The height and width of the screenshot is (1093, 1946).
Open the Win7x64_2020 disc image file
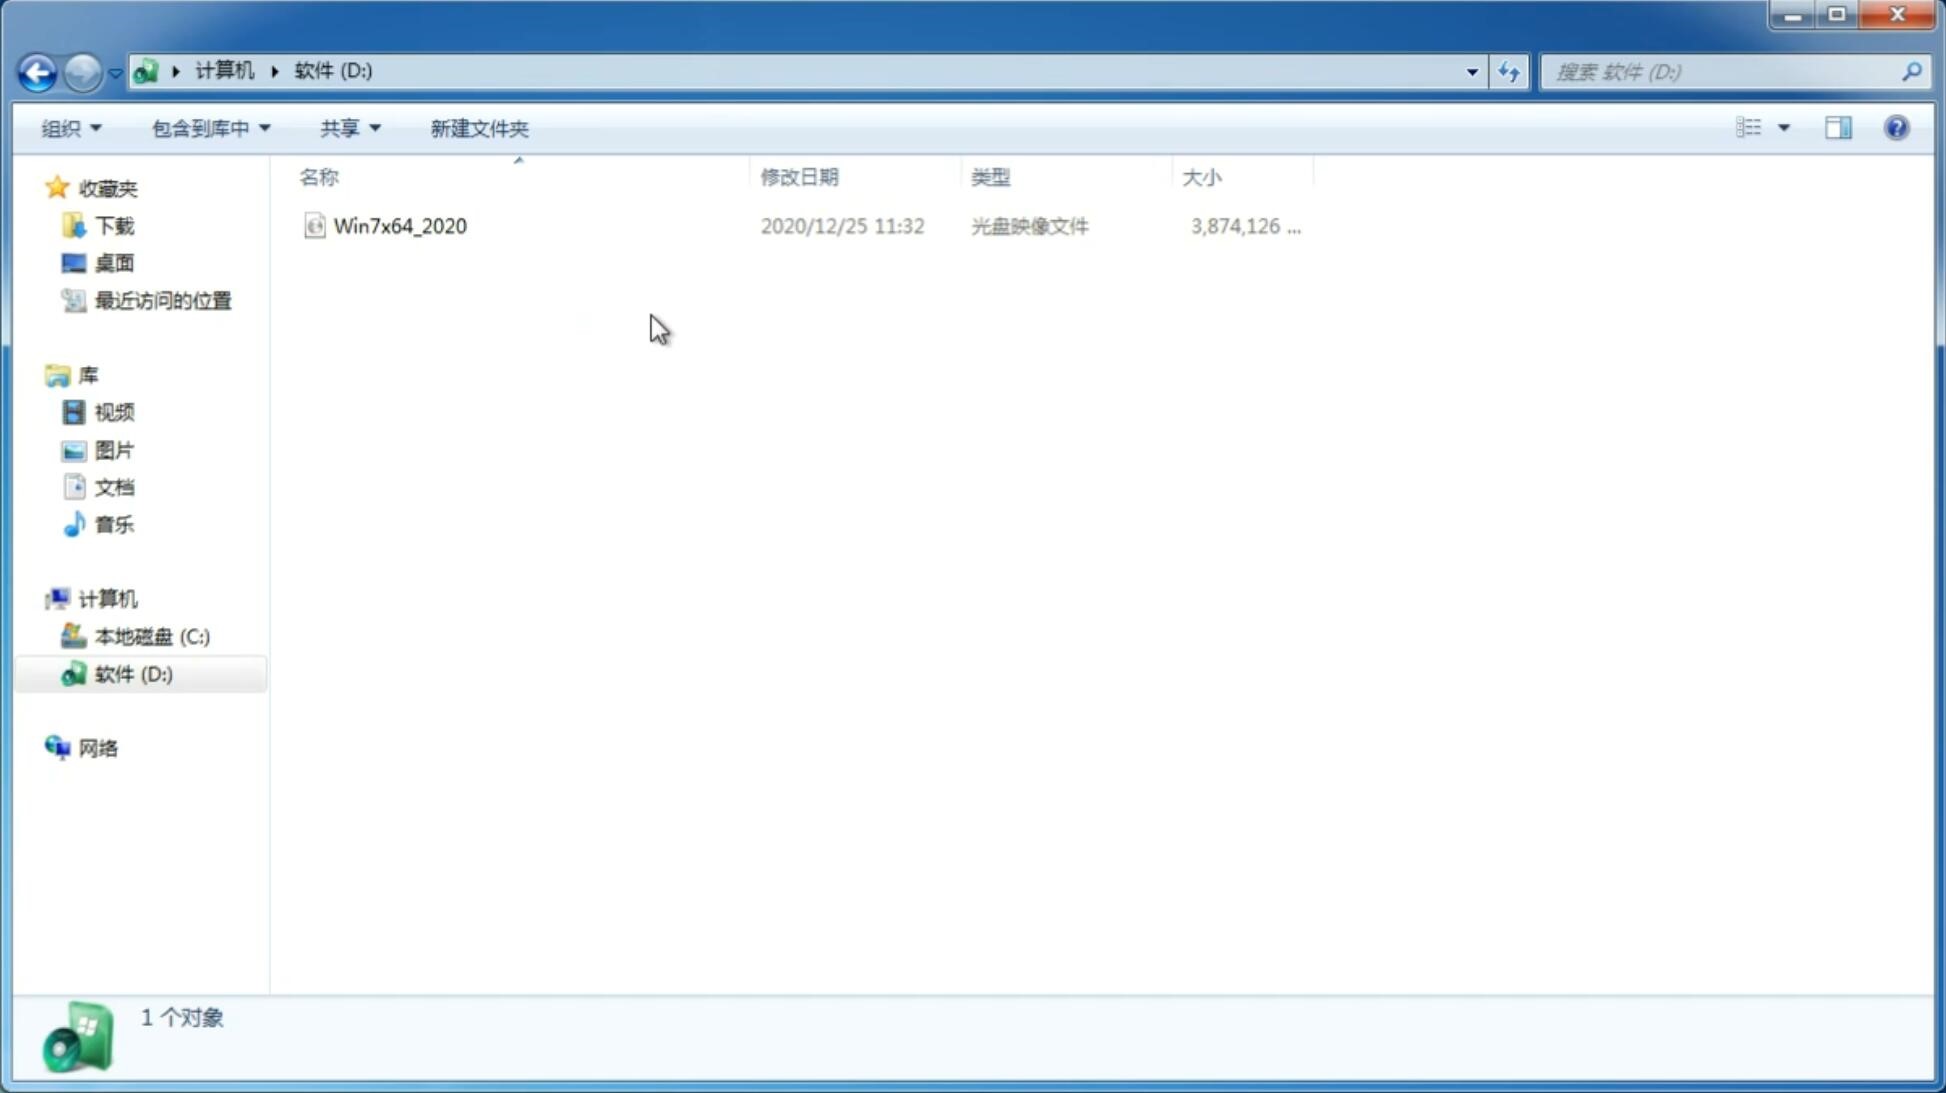[400, 226]
